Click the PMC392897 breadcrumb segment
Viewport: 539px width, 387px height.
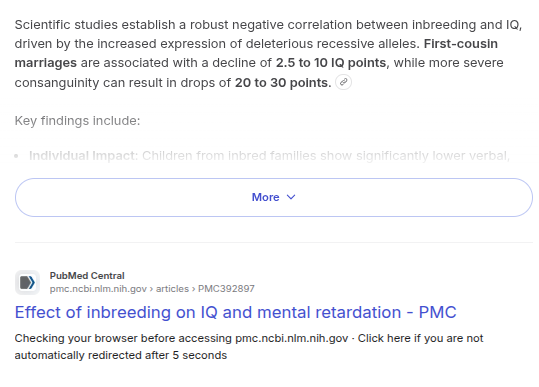[x=226, y=289]
